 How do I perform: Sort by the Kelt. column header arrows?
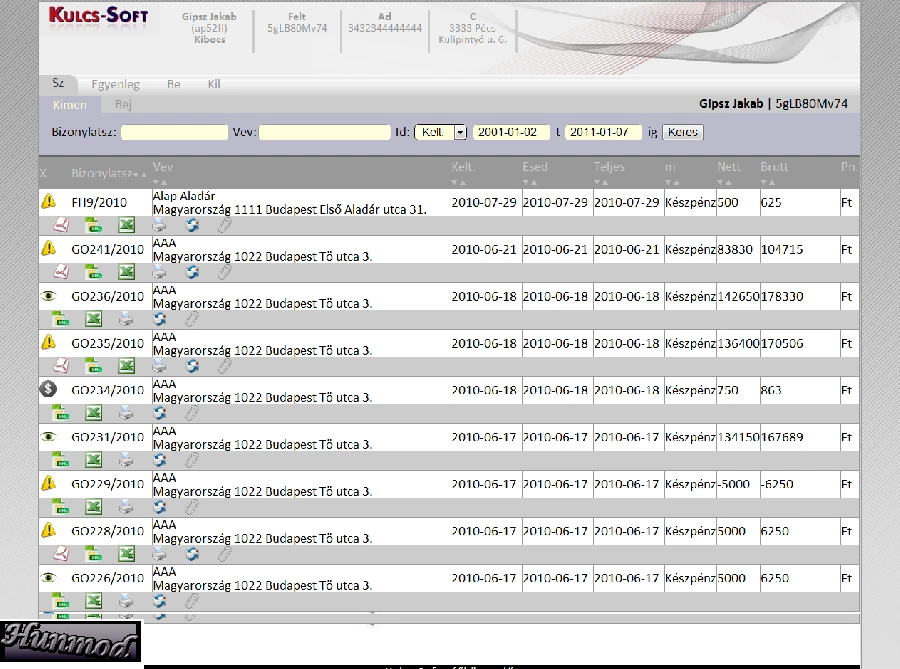click(x=458, y=182)
